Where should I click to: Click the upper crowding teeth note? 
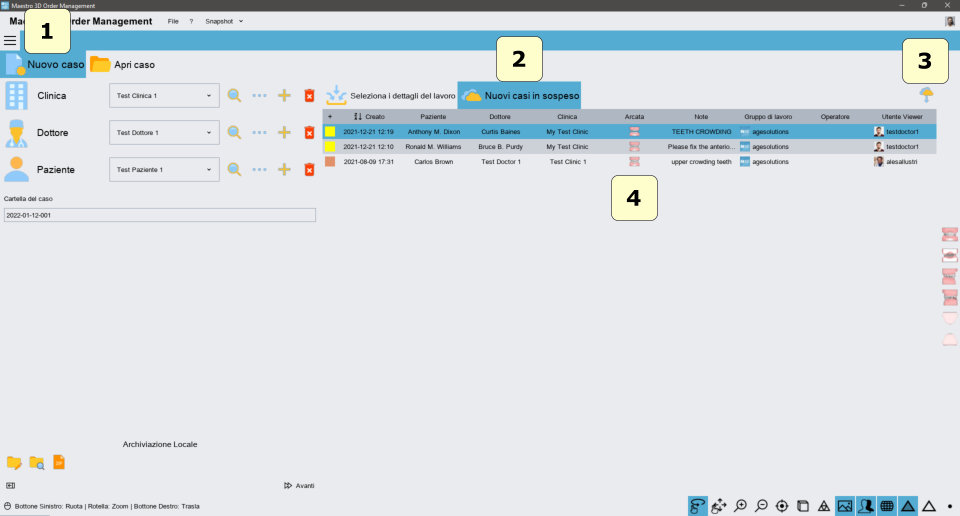pos(701,162)
